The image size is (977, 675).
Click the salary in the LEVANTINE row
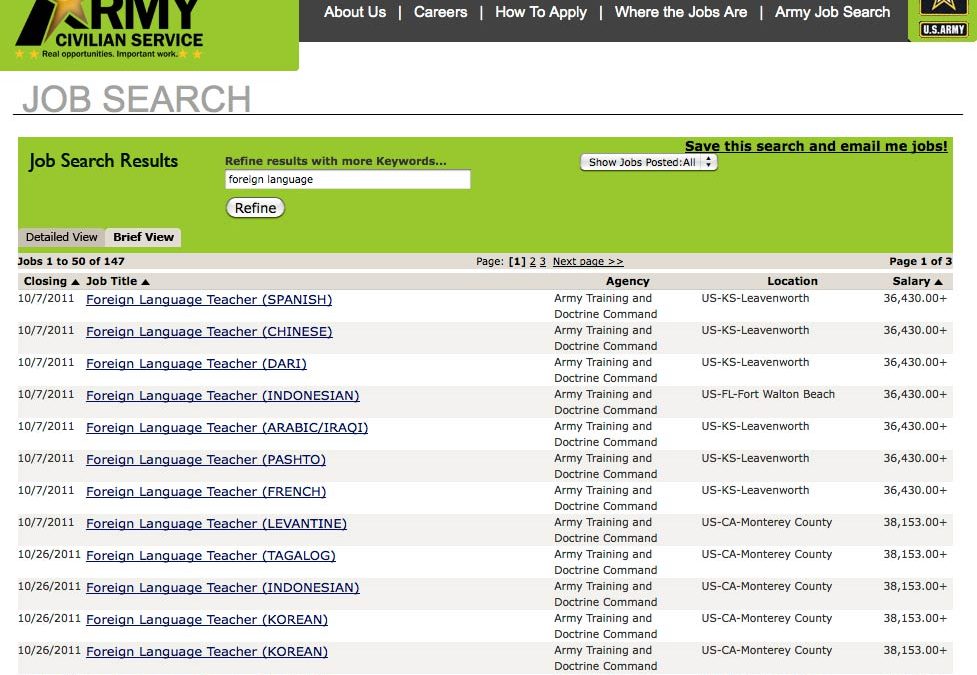click(915, 522)
